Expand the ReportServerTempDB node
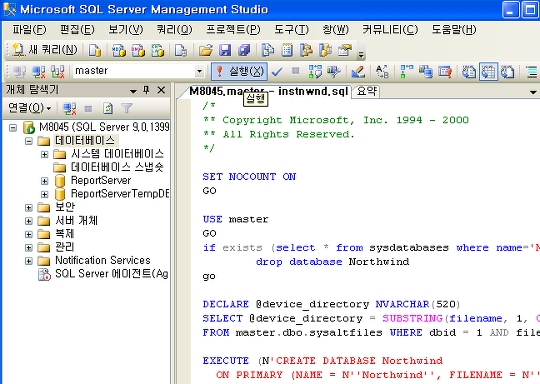Screen dimensions: 540x384 (44, 194)
